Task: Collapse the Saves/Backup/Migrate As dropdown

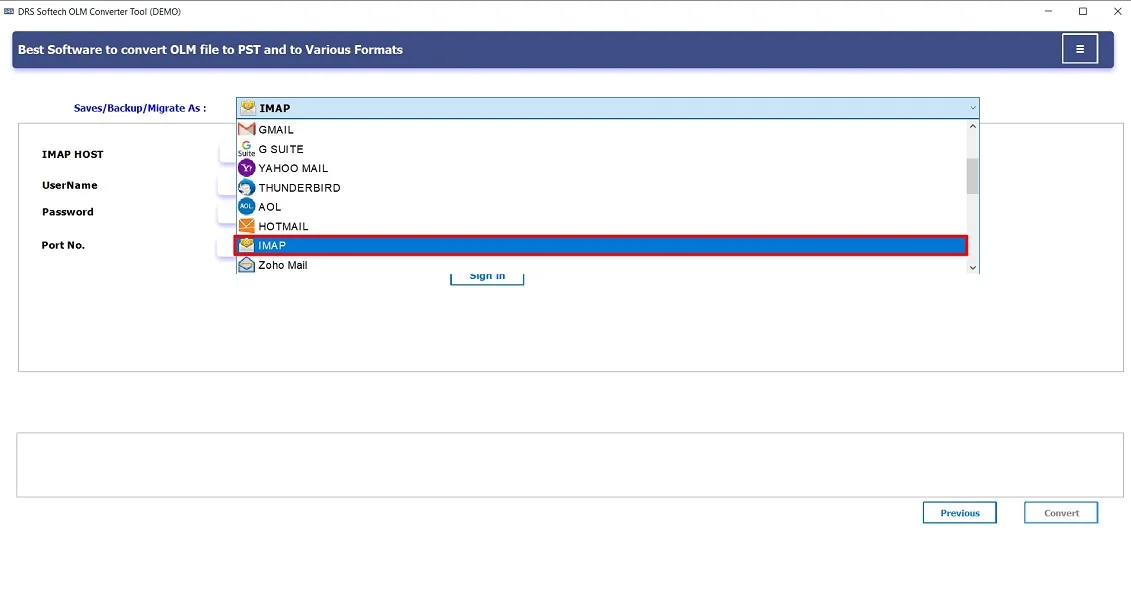Action: [972, 107]
